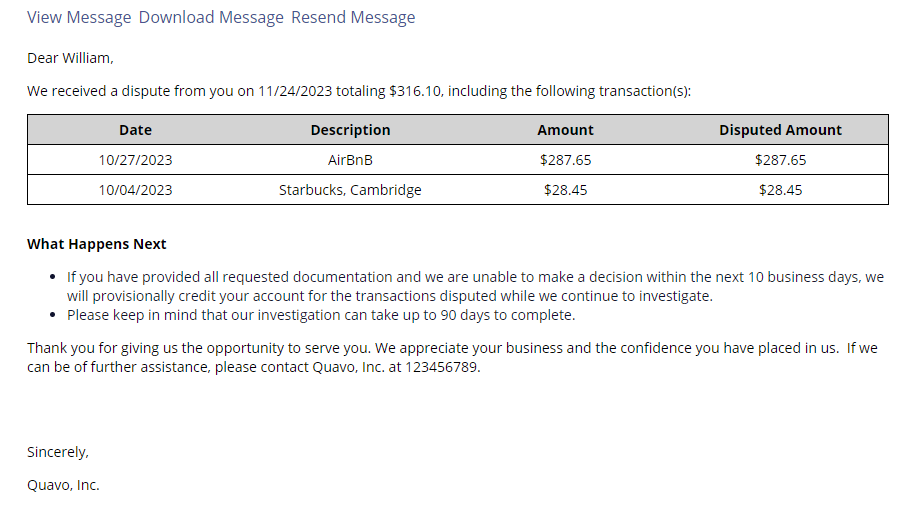The height and width of the screenshot is (509, 910).
Task: Click the What Happens Next heading
Action: pos(96,244)
